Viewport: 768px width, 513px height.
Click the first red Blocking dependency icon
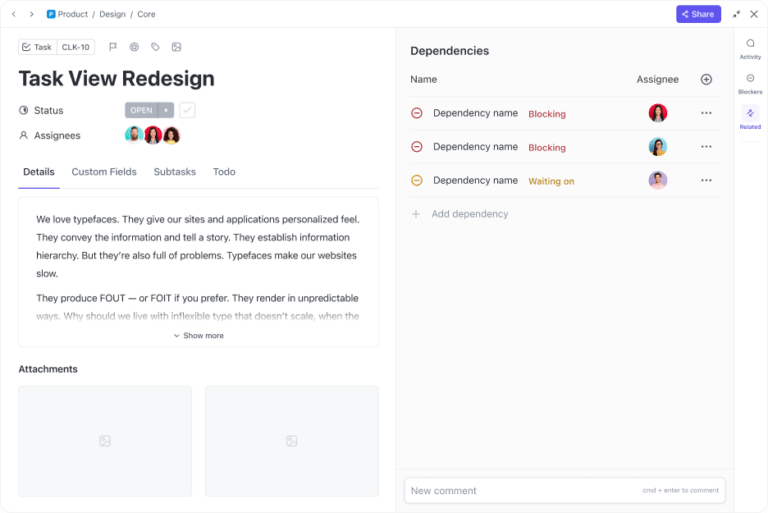coord(417,113)
